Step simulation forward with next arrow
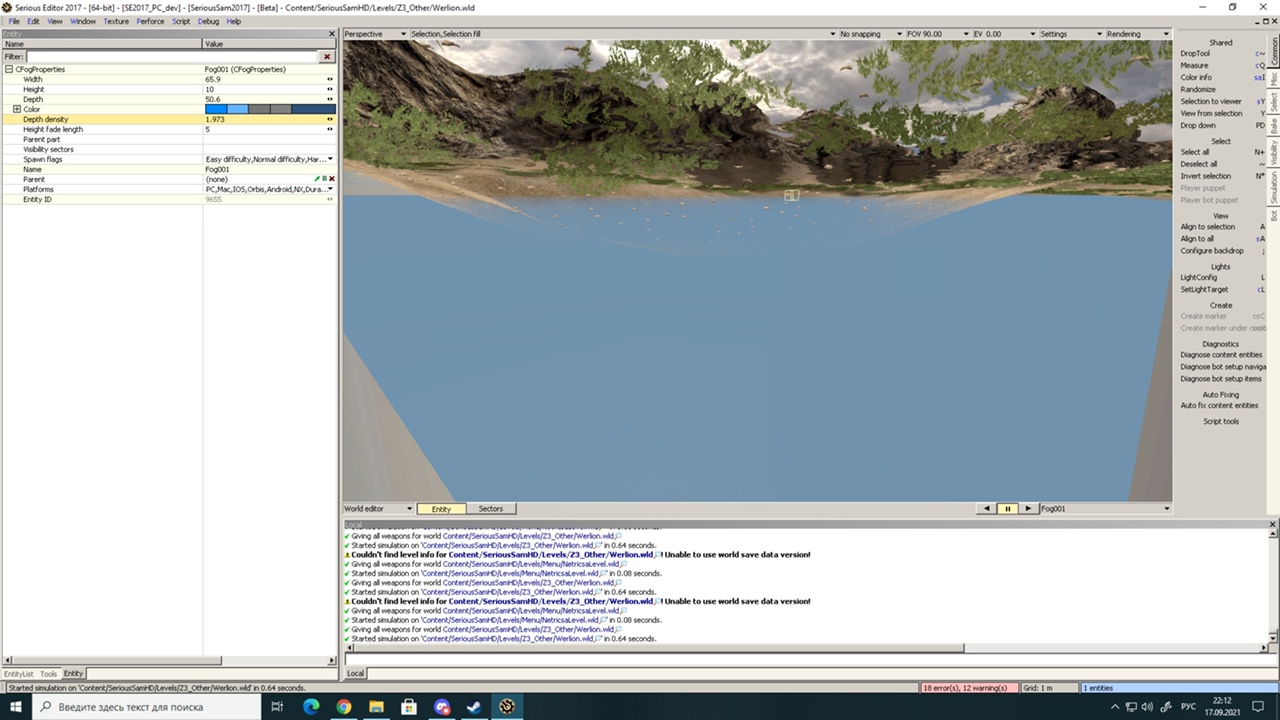1280x720 pixels. coord(1028,509)
